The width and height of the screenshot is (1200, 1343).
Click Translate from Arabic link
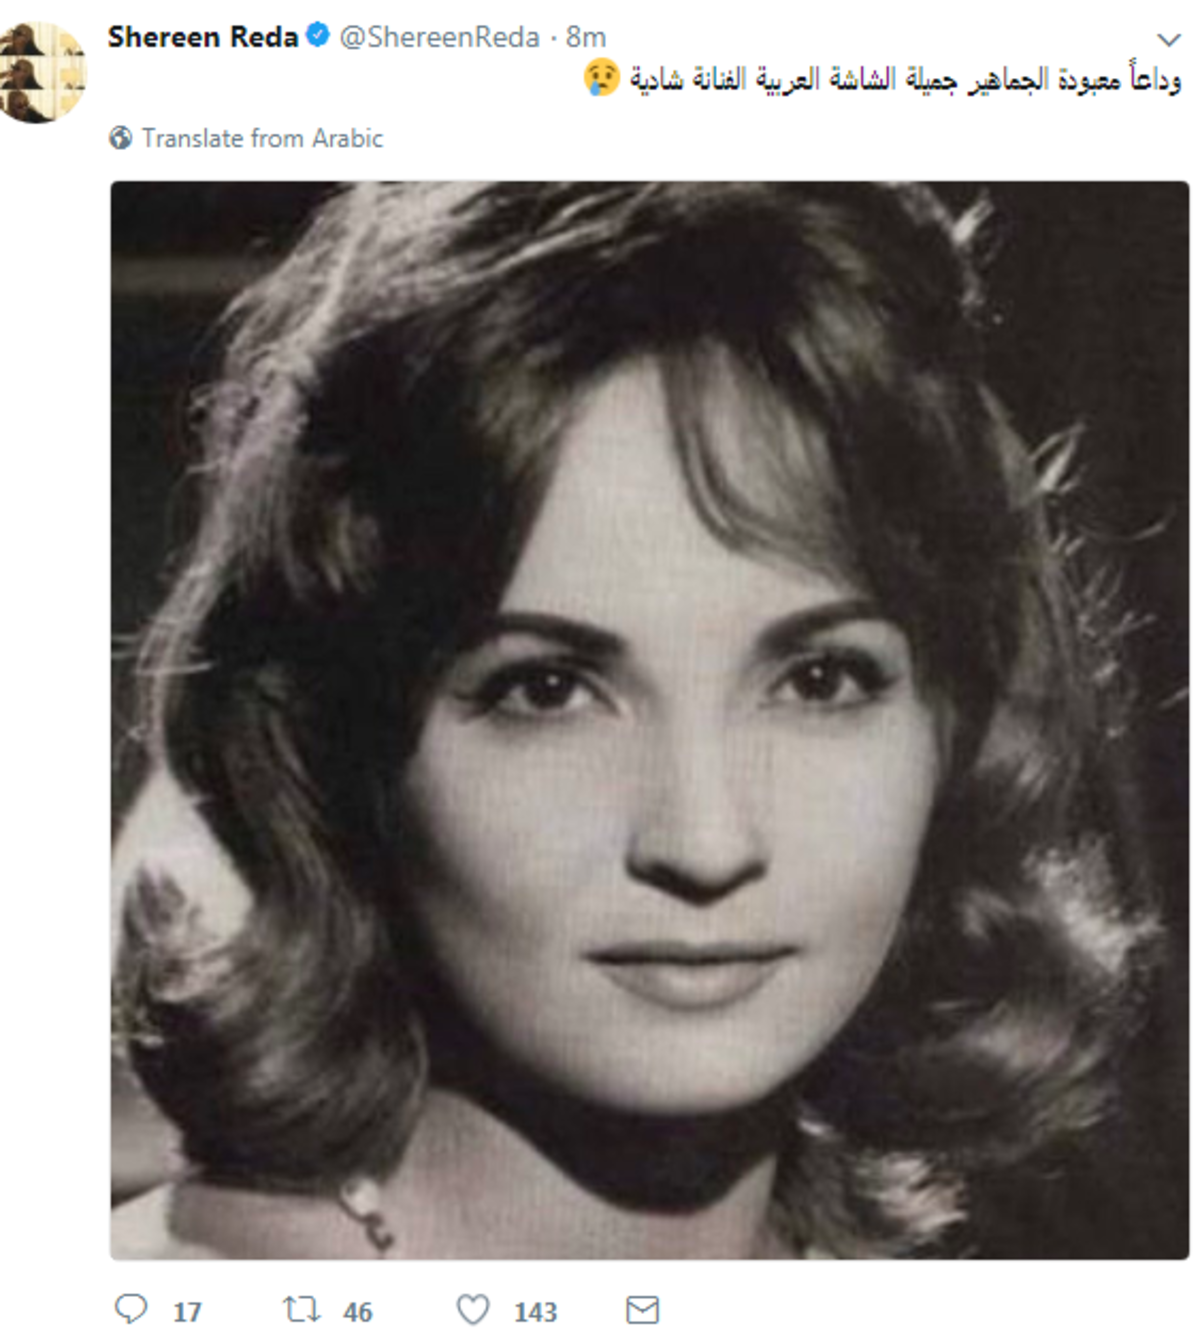point(262,138)
